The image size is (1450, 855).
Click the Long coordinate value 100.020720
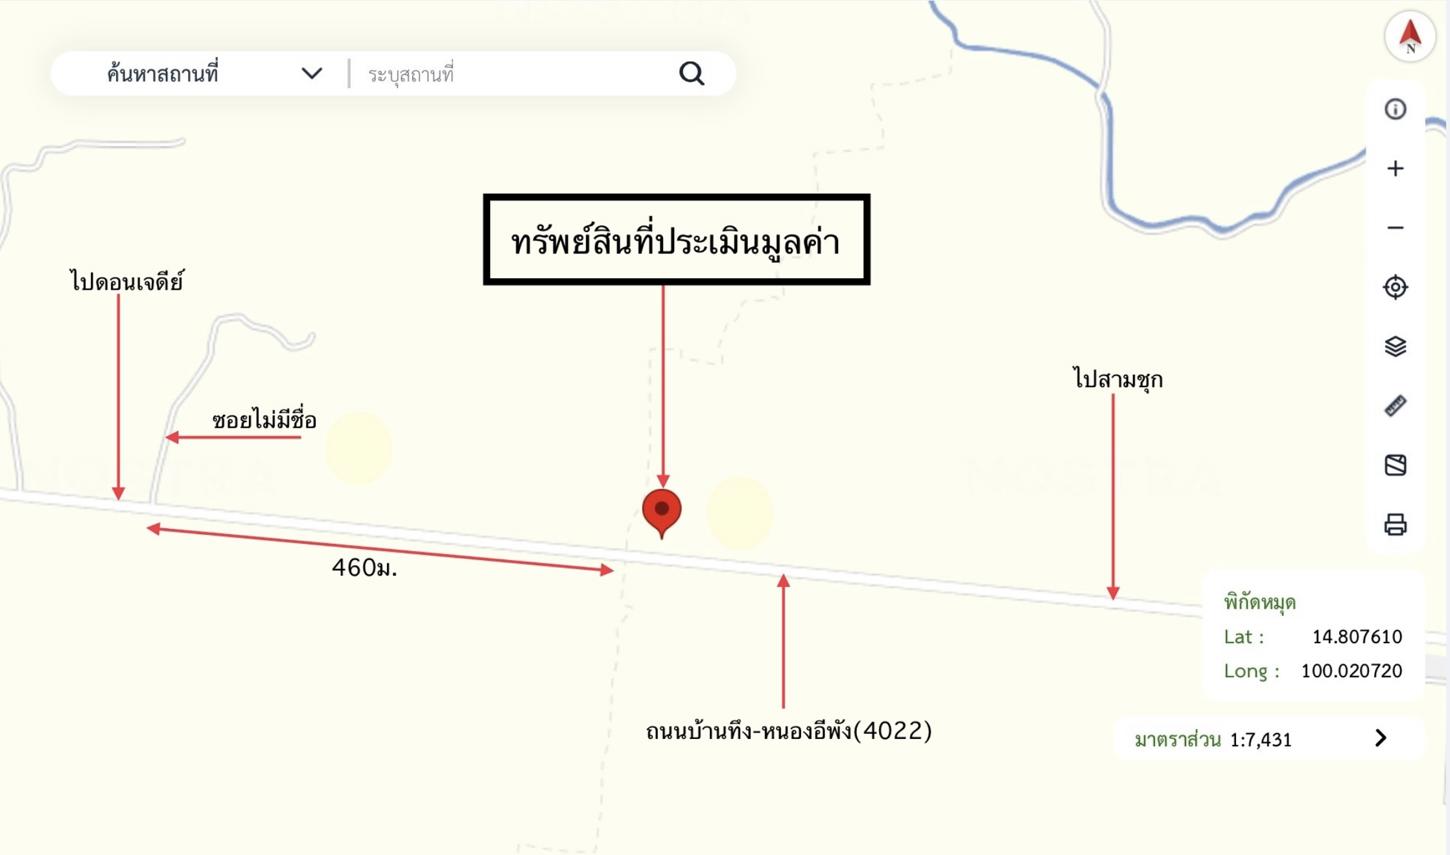click(1351, 670)
